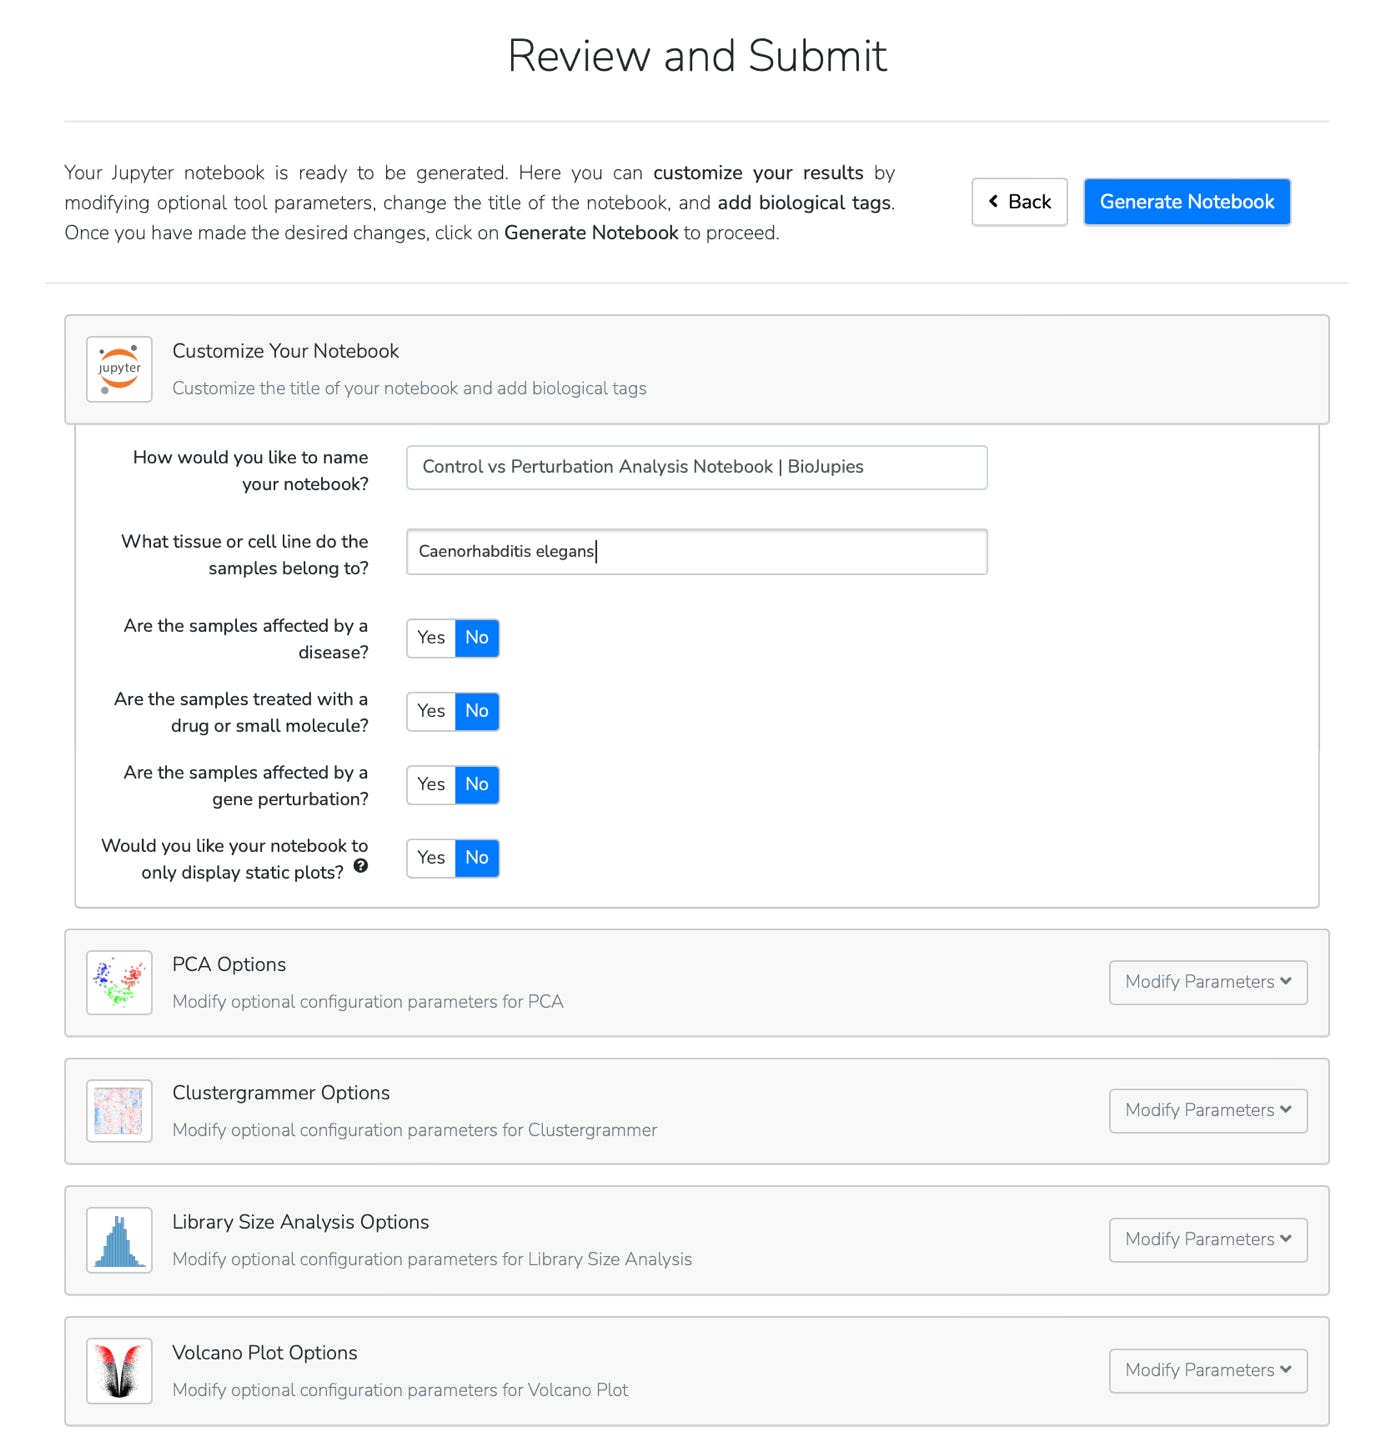Click the PCA scatter plot icon
Viewport: 1376px width, 1452px height.
coord(119,982)
